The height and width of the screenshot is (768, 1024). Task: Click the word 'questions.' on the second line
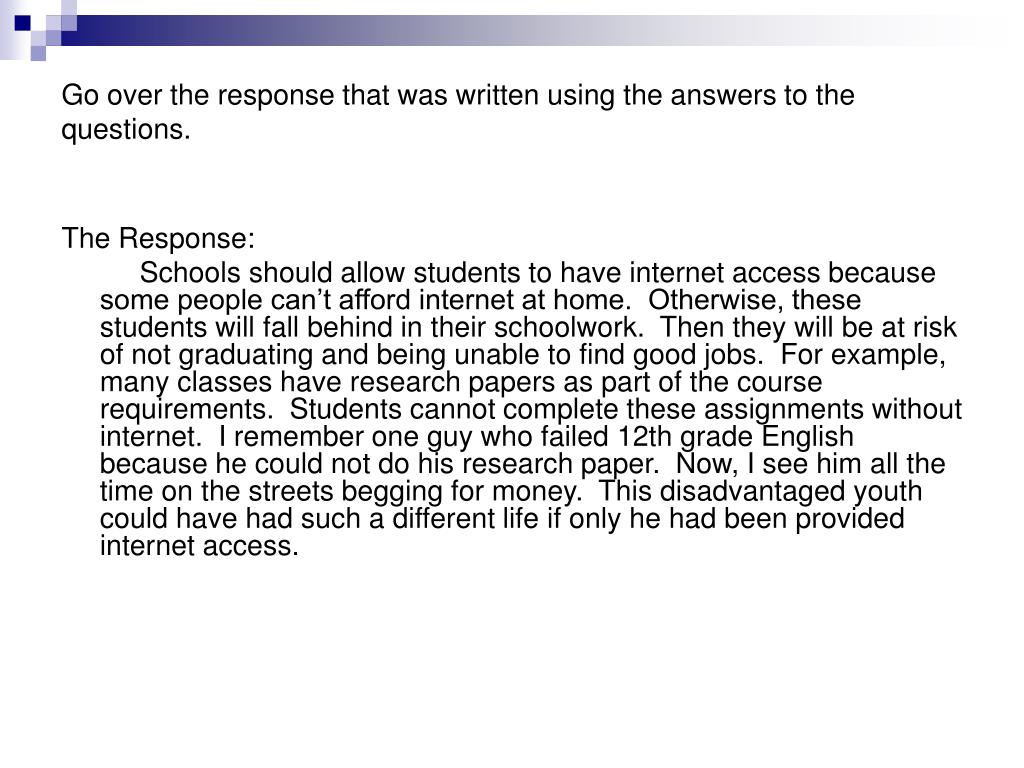pyautogui.click(x=126, y=130)
